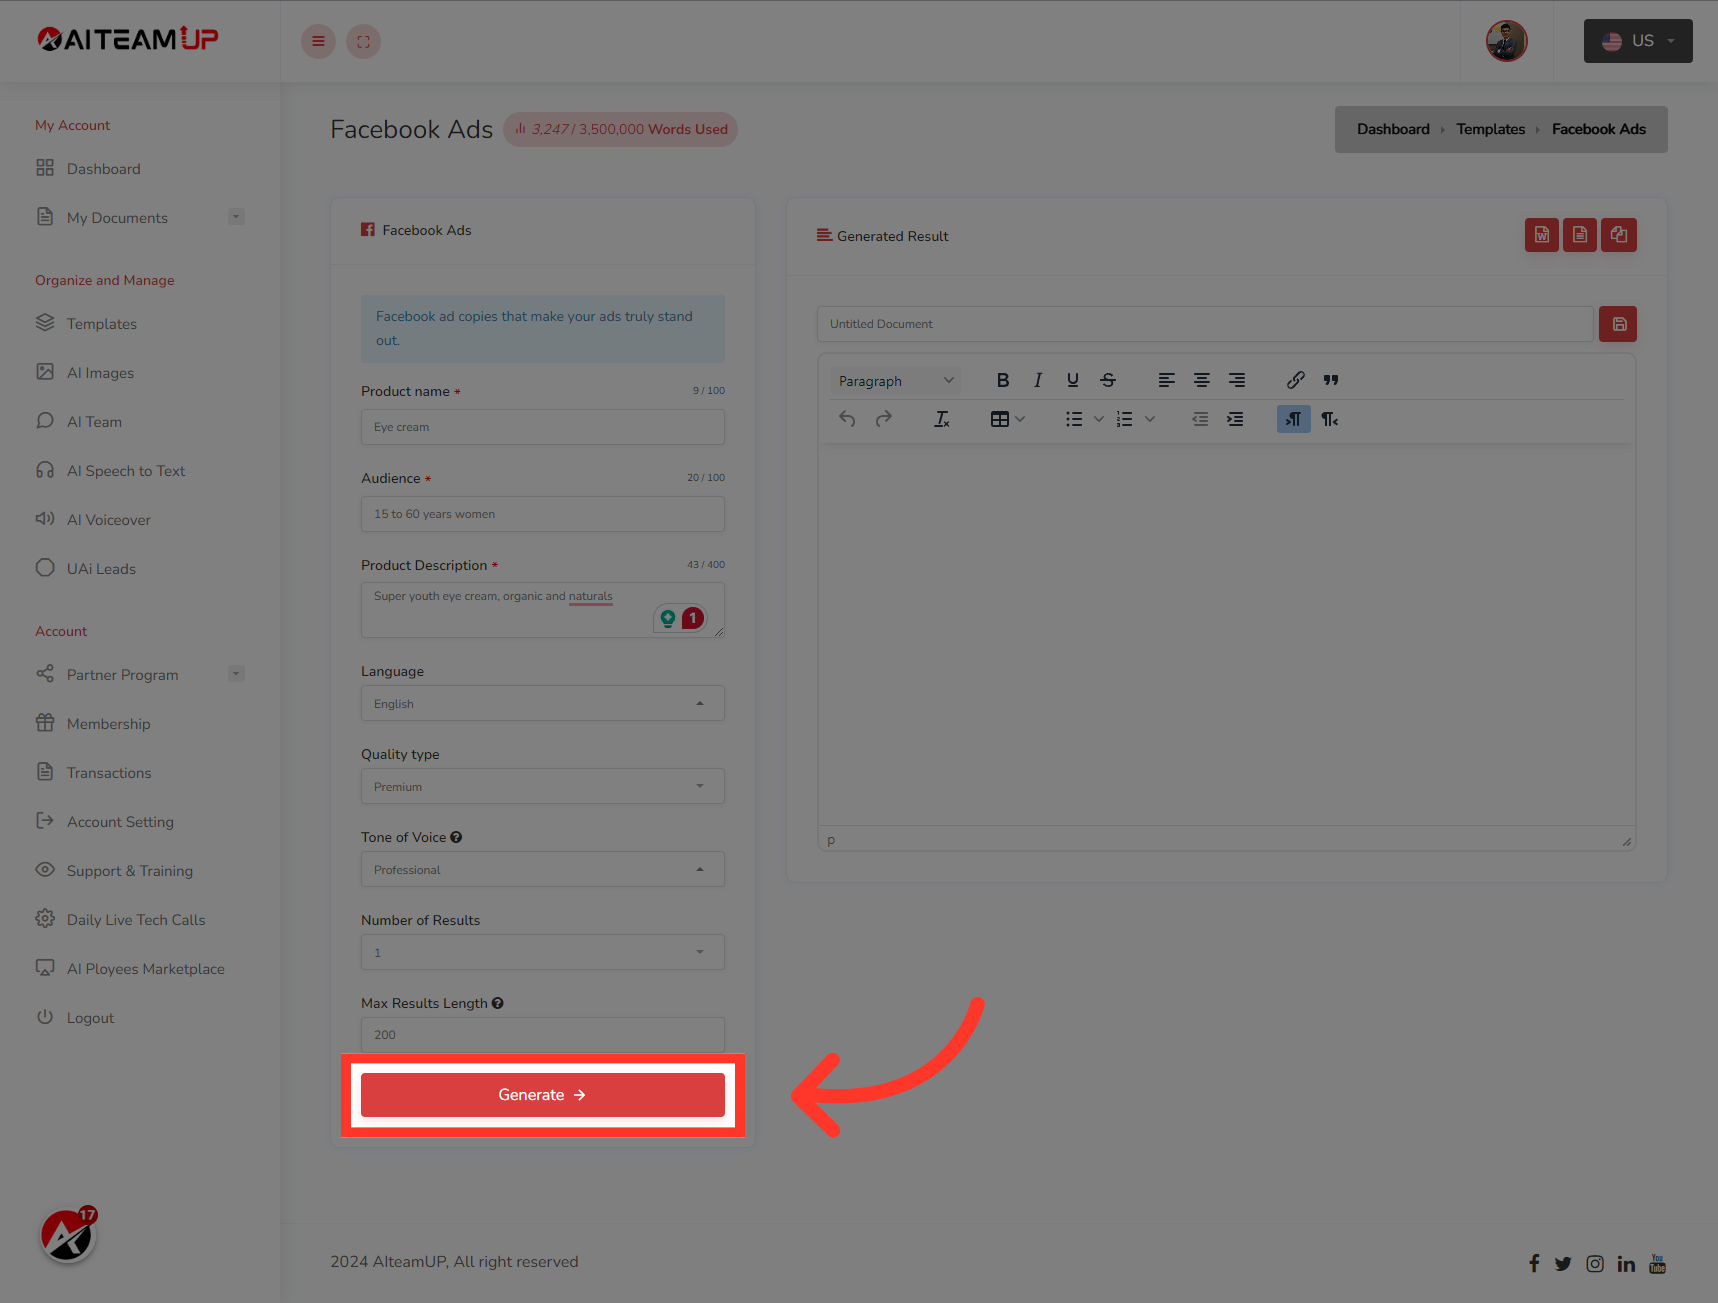Expand the Partner Program submenu arrow
This screenshot has height=1303, width=1718.
tap(236, 674)
